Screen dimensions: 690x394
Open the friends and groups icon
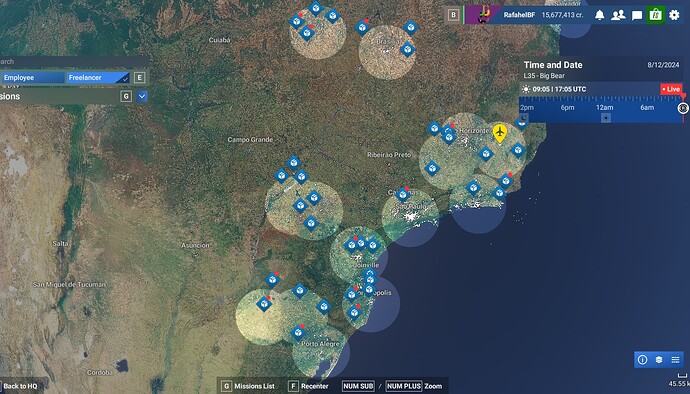click(x=618, y=15)
